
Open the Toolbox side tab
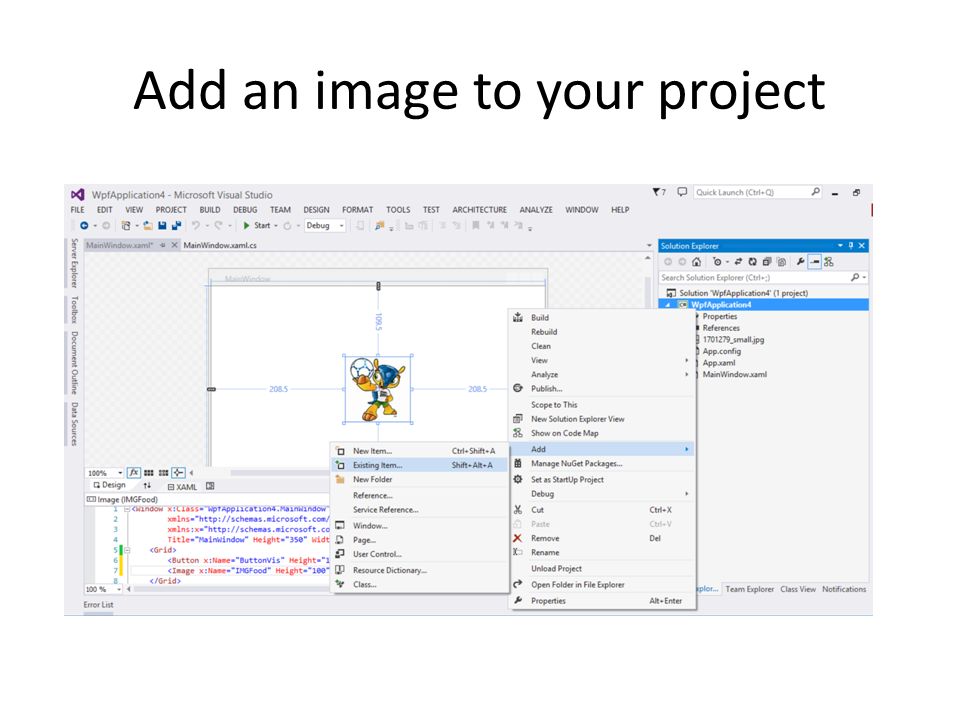(74, 309)
